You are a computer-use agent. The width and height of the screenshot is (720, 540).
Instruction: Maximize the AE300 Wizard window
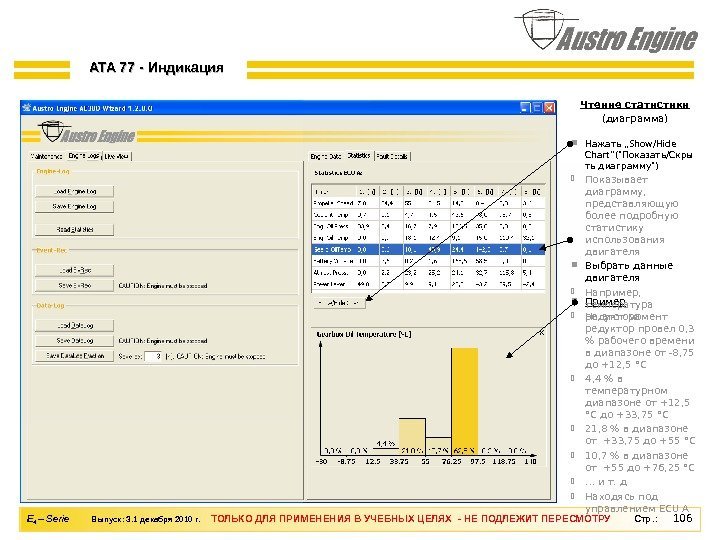(537, 108)
